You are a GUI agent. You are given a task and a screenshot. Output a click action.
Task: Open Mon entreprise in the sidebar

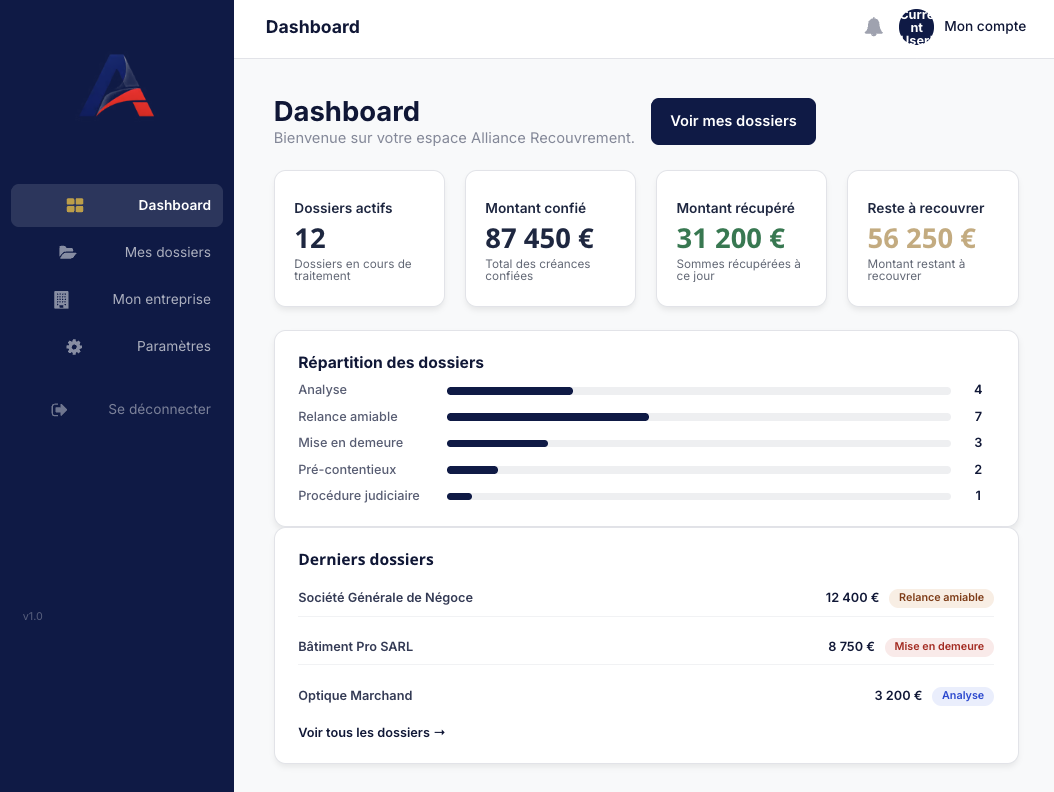117,299
